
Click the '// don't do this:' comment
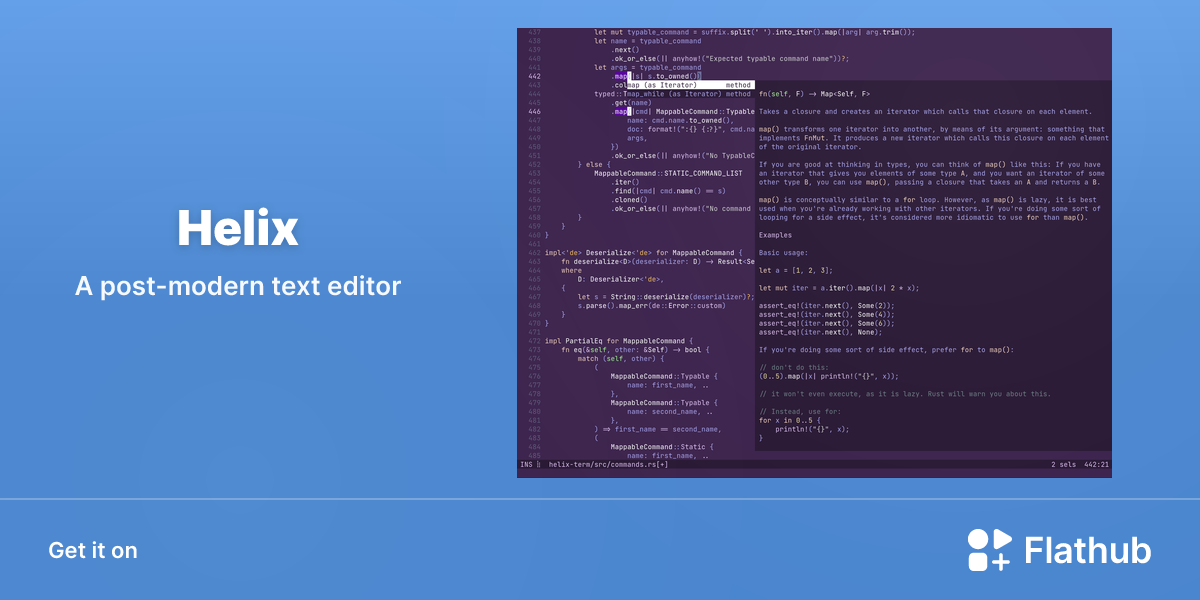[x=794, y=367]
